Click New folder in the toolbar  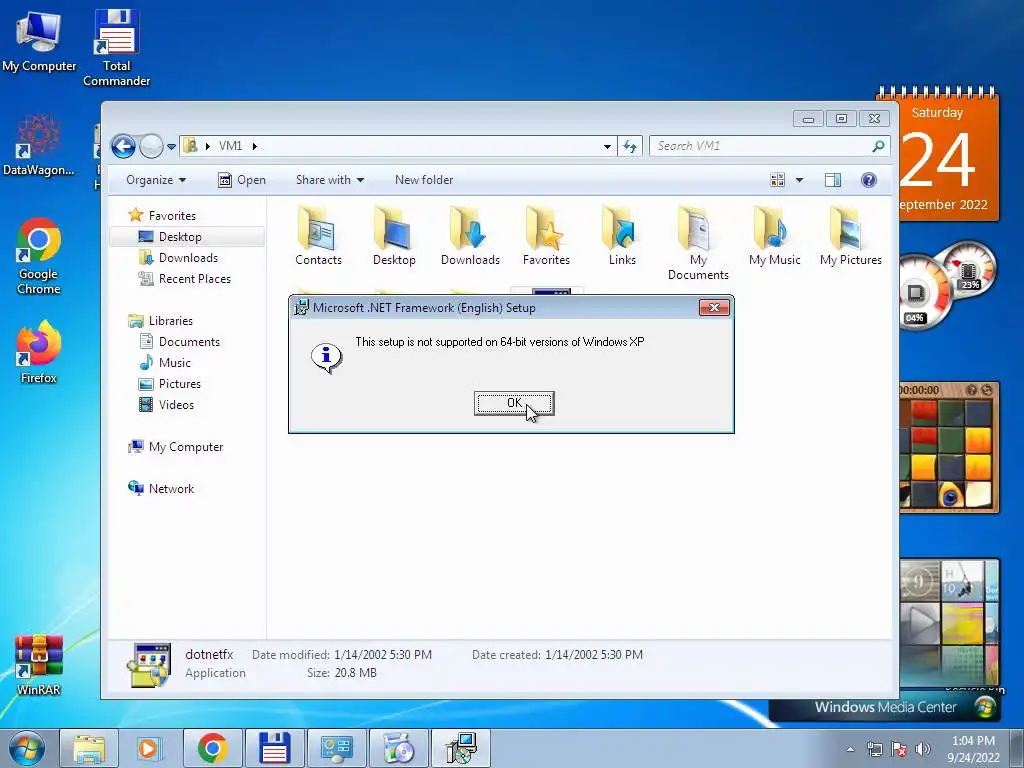coord(424,180)
